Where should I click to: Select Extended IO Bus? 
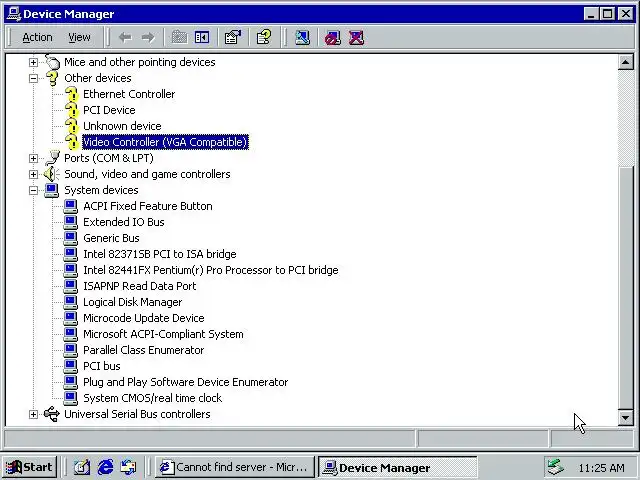124,222
